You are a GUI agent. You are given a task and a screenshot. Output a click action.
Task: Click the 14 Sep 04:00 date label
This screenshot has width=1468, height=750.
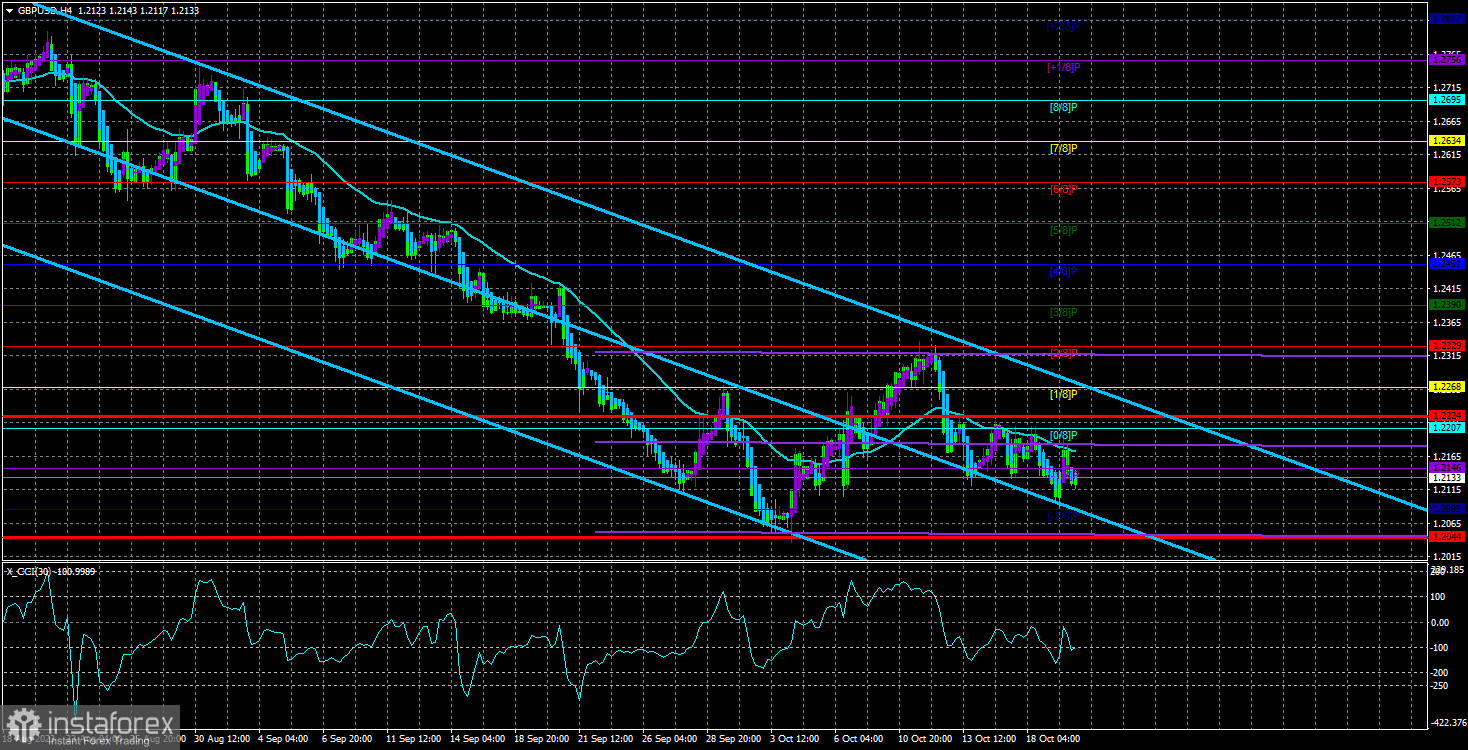coord(478,740)
